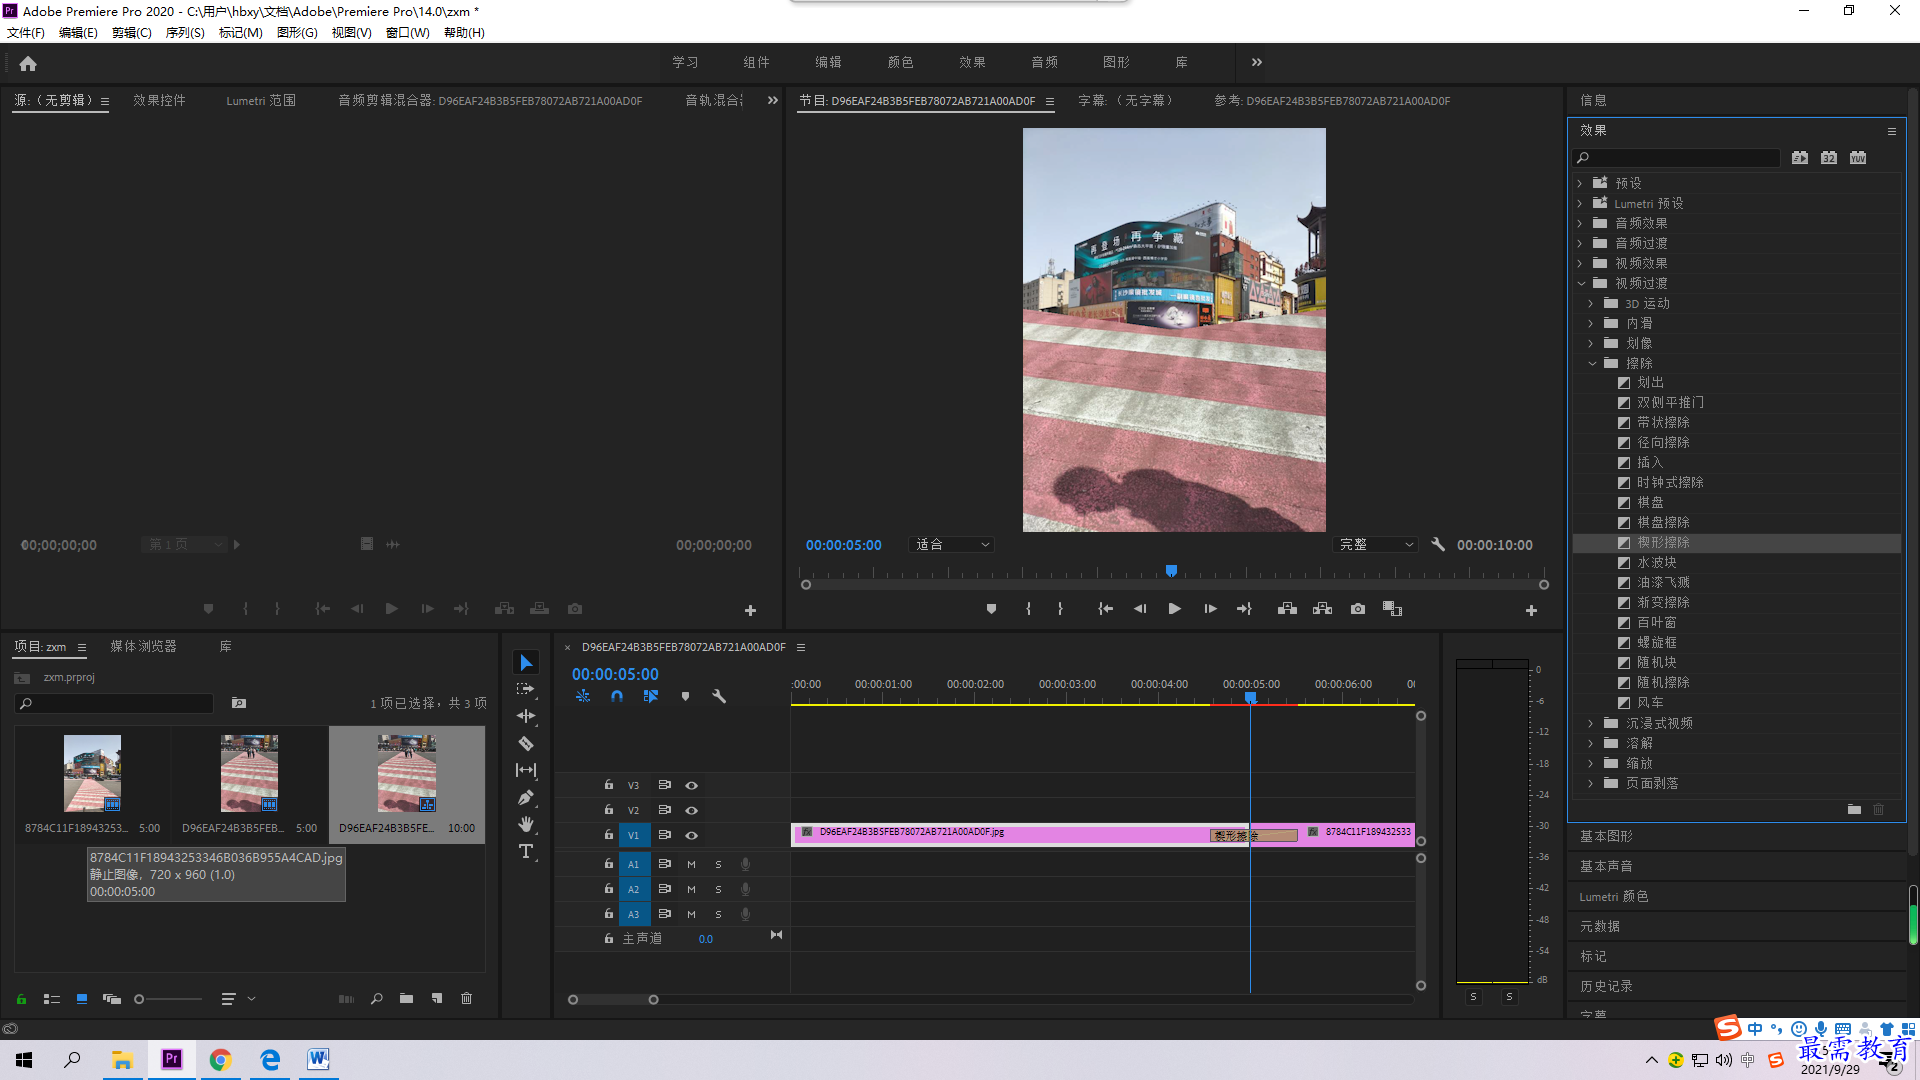Click the Extract button in program monitor
This screenshot has width=1920, height=1080.
coord(1322,609)
